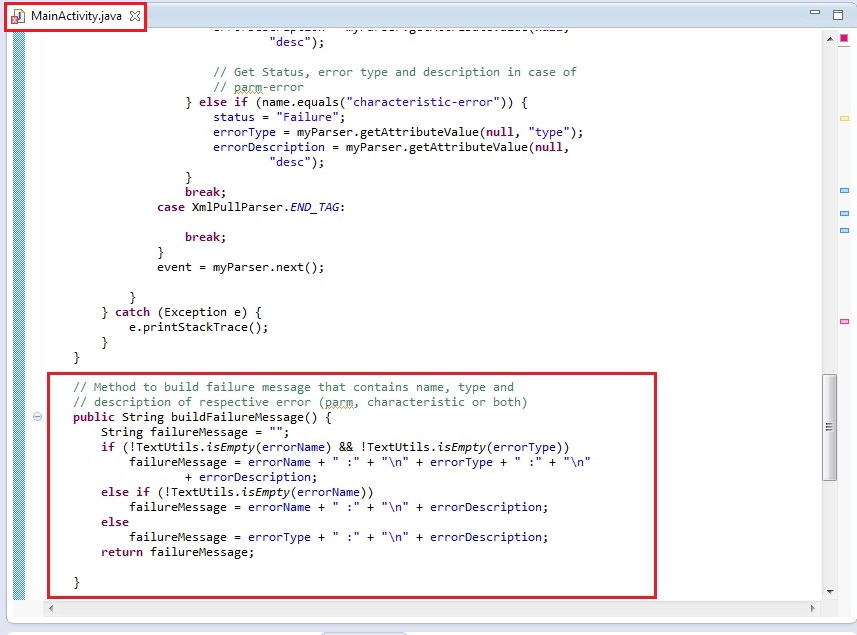857x635 pixels.
Task: Maximize the editor area
Action: tap(838, 14)
